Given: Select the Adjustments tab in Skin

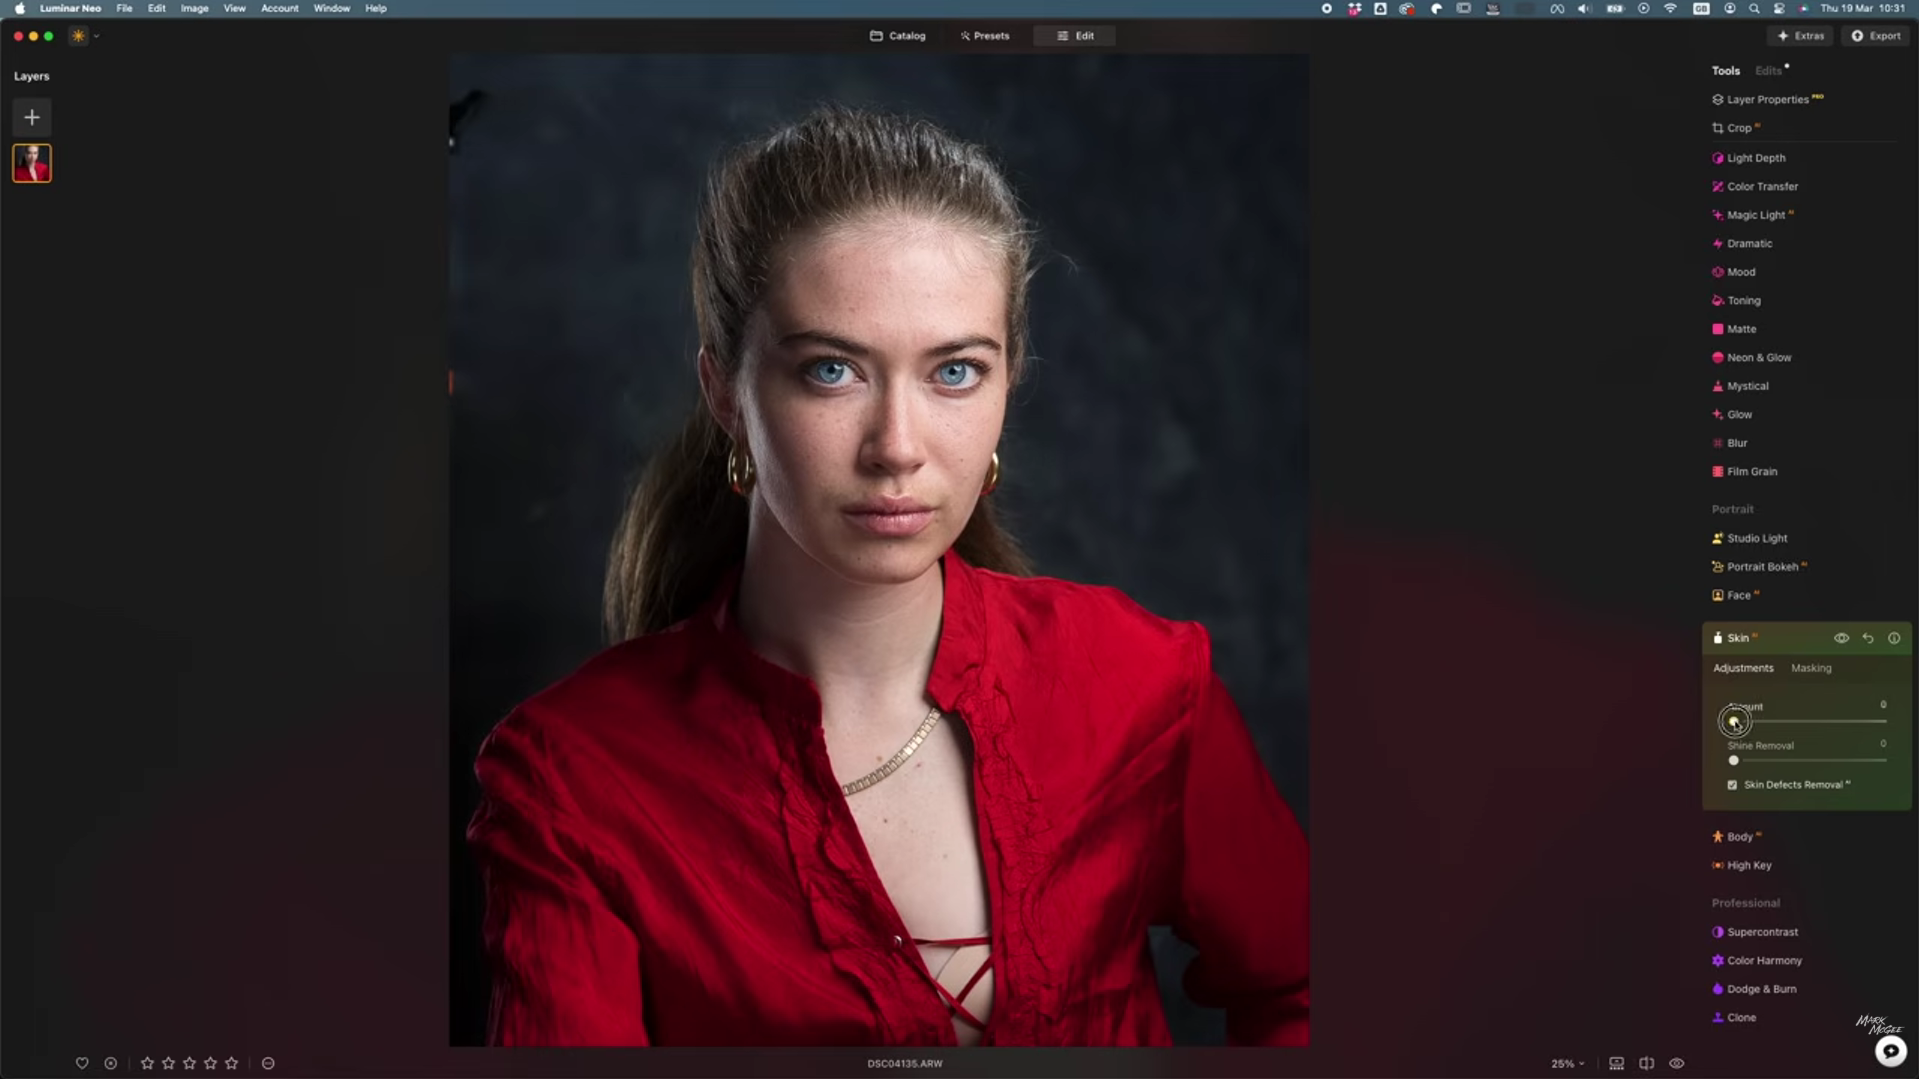Looking at the screenshot, I should [x=1743, y=668].
